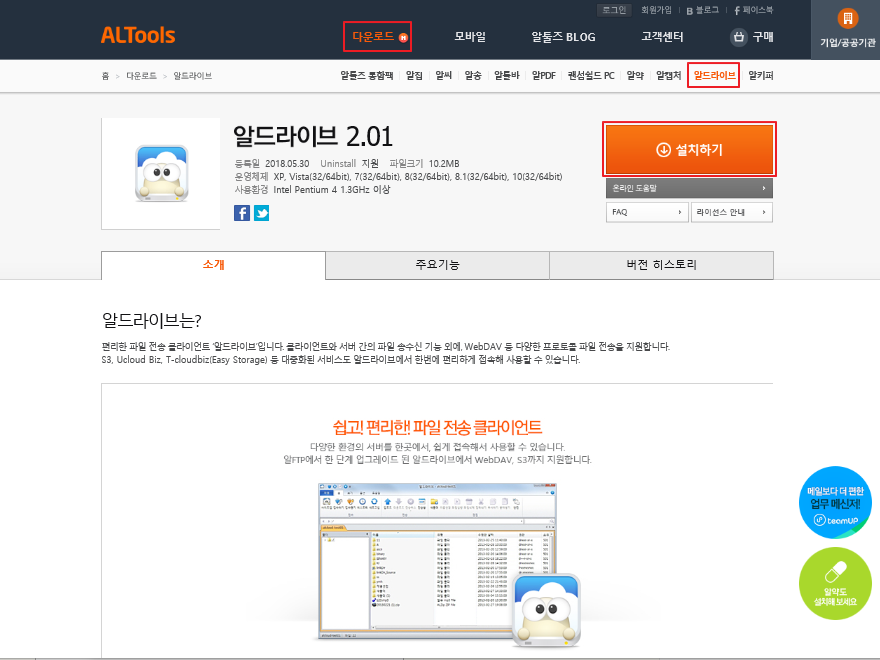Select 알키퍼 in the product bar
Image resolution: width=880 pixels, height=660 pixels.
coord(760,75)
